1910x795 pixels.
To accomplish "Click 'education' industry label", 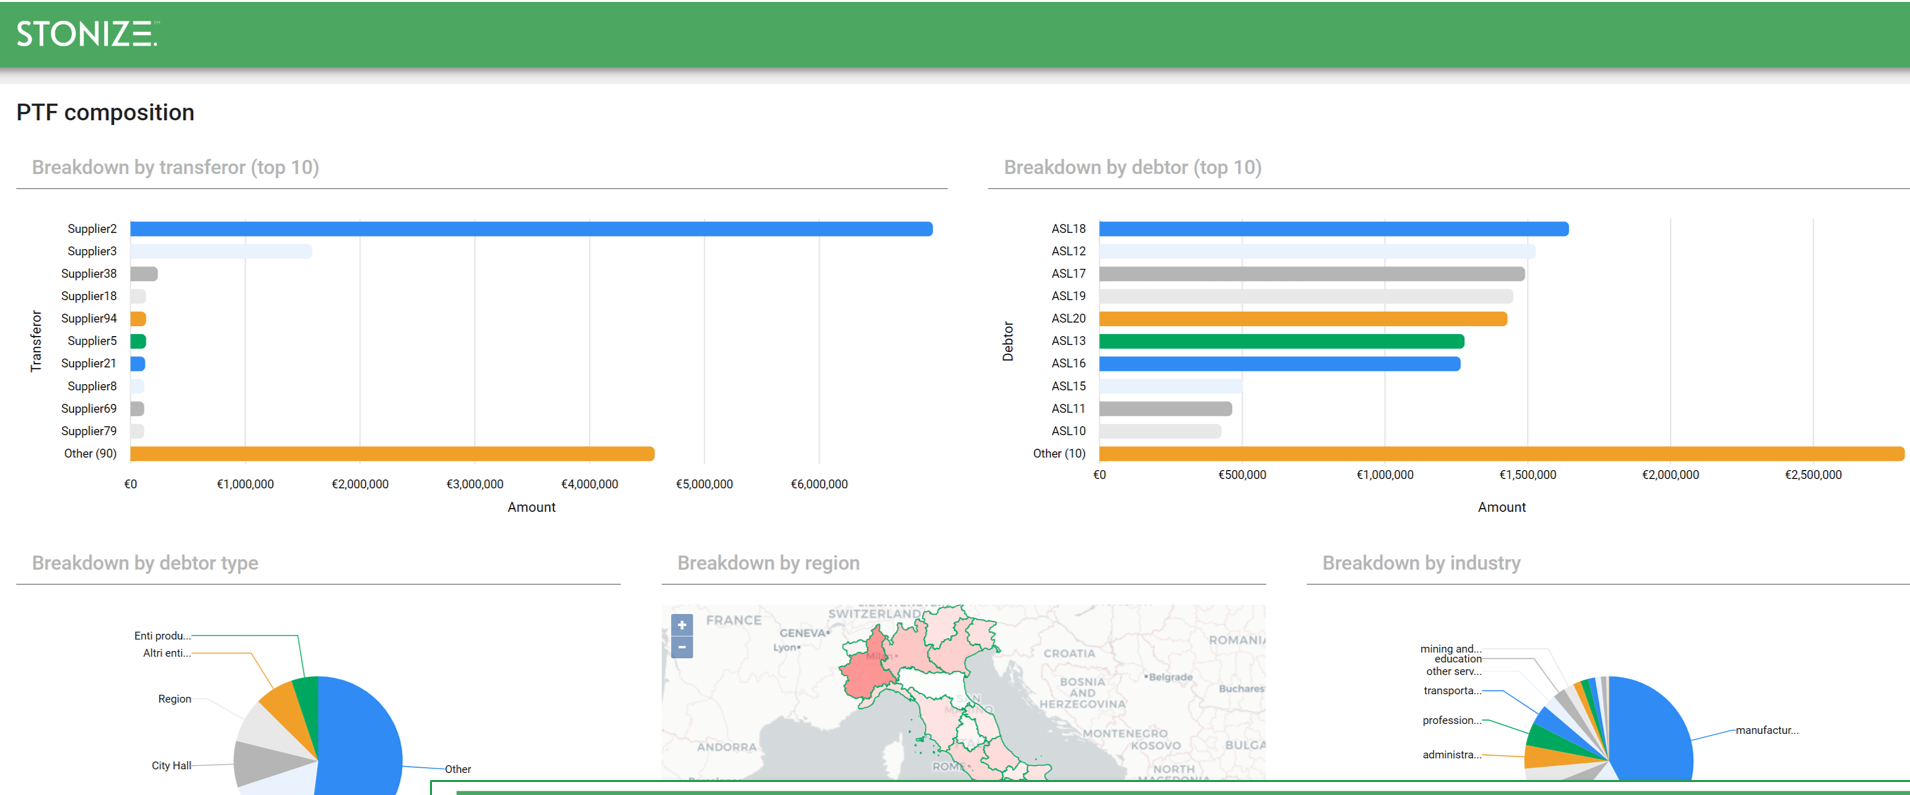I will click(x=1458, y=659).
